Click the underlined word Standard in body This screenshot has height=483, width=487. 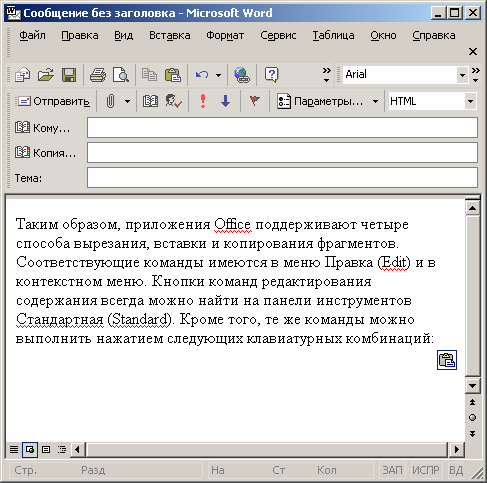tap(140, 320)
